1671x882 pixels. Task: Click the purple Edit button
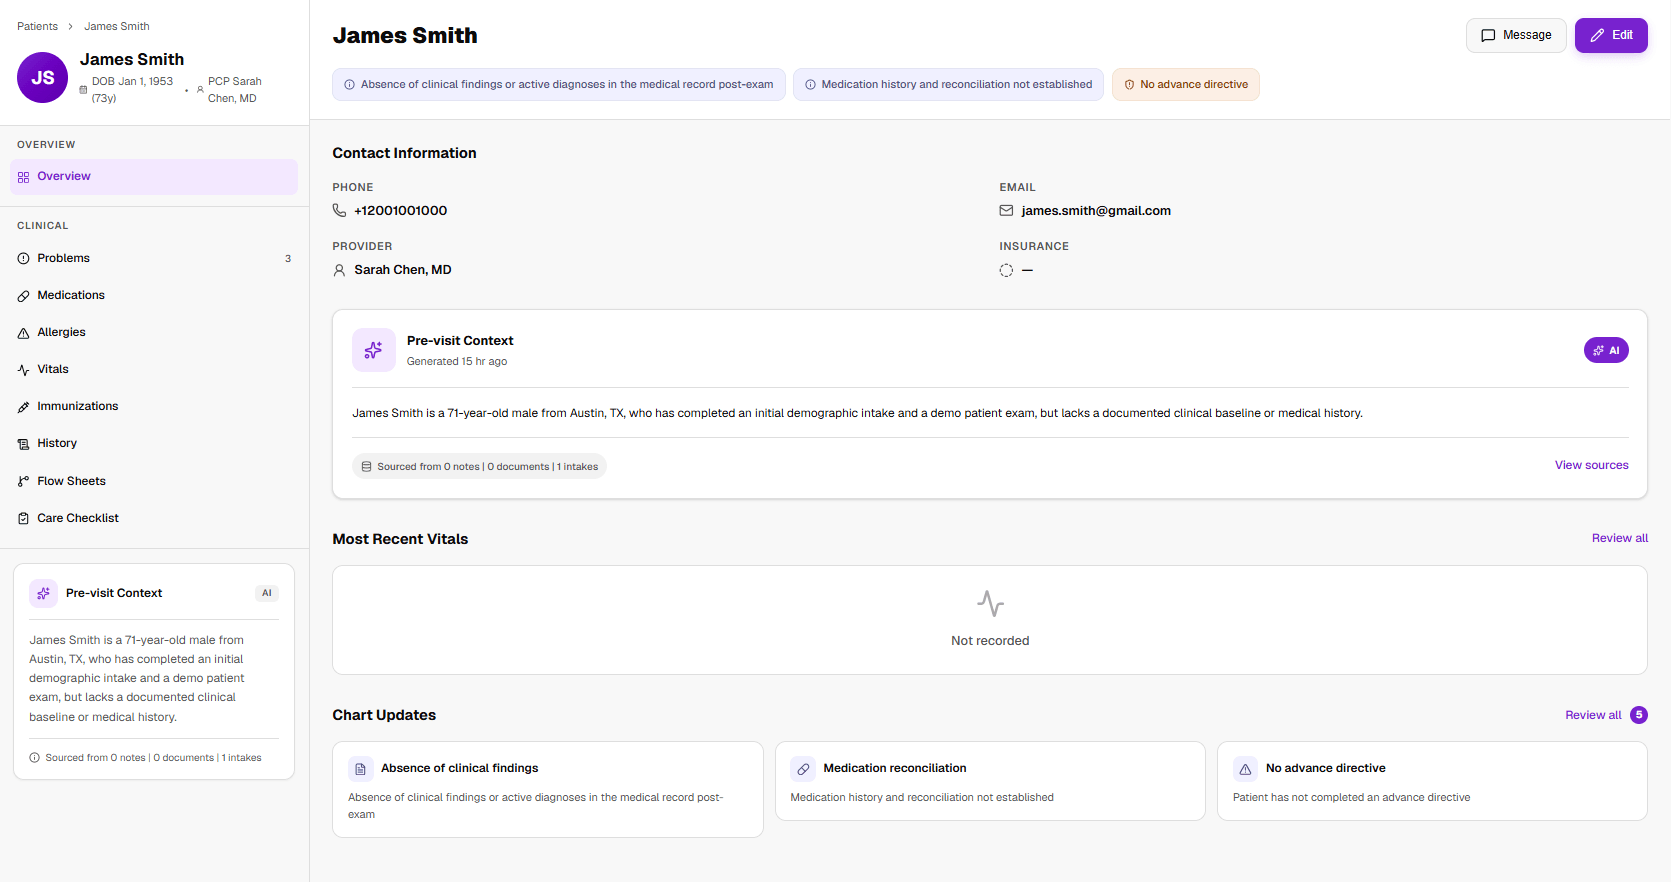click(x=1611, y=35)
